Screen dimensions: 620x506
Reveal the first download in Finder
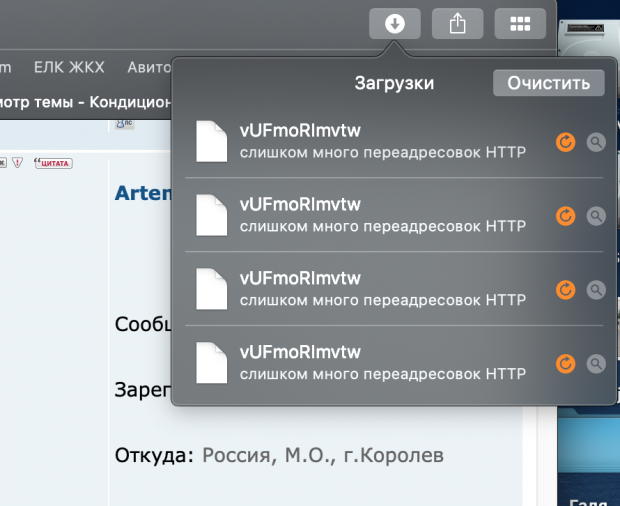tap(595, 142)
